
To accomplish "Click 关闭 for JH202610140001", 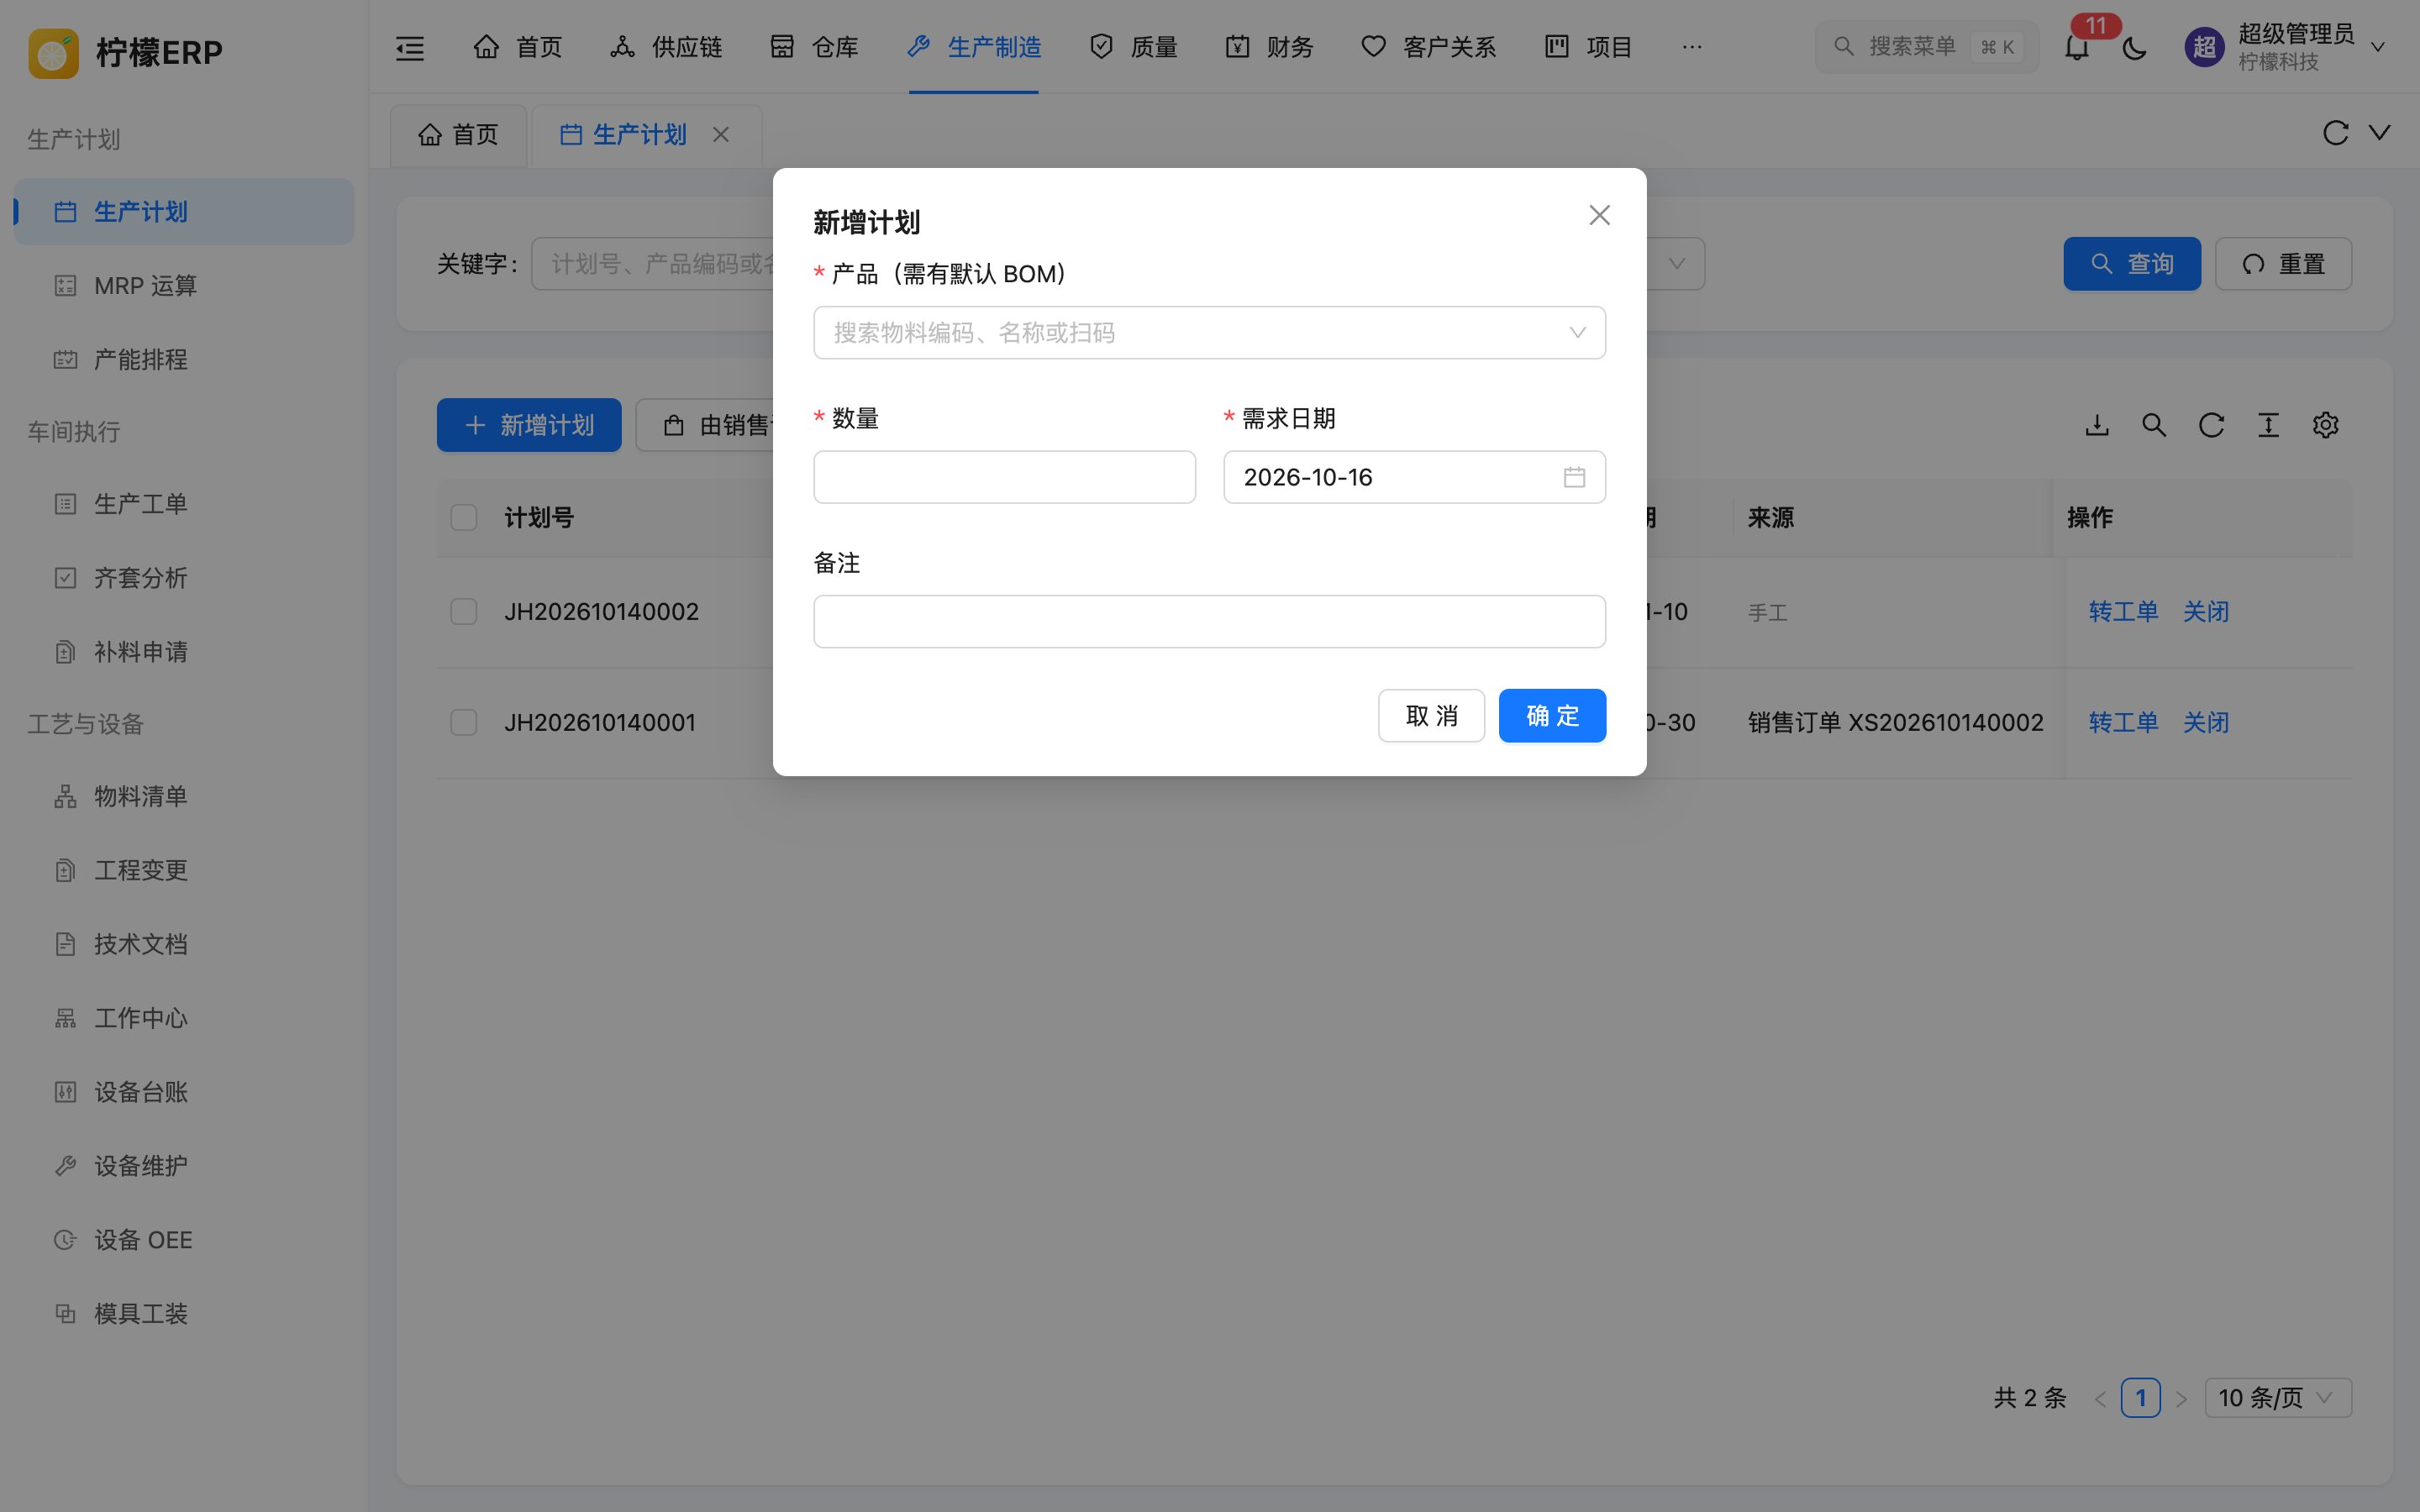I will [2205, 722].
